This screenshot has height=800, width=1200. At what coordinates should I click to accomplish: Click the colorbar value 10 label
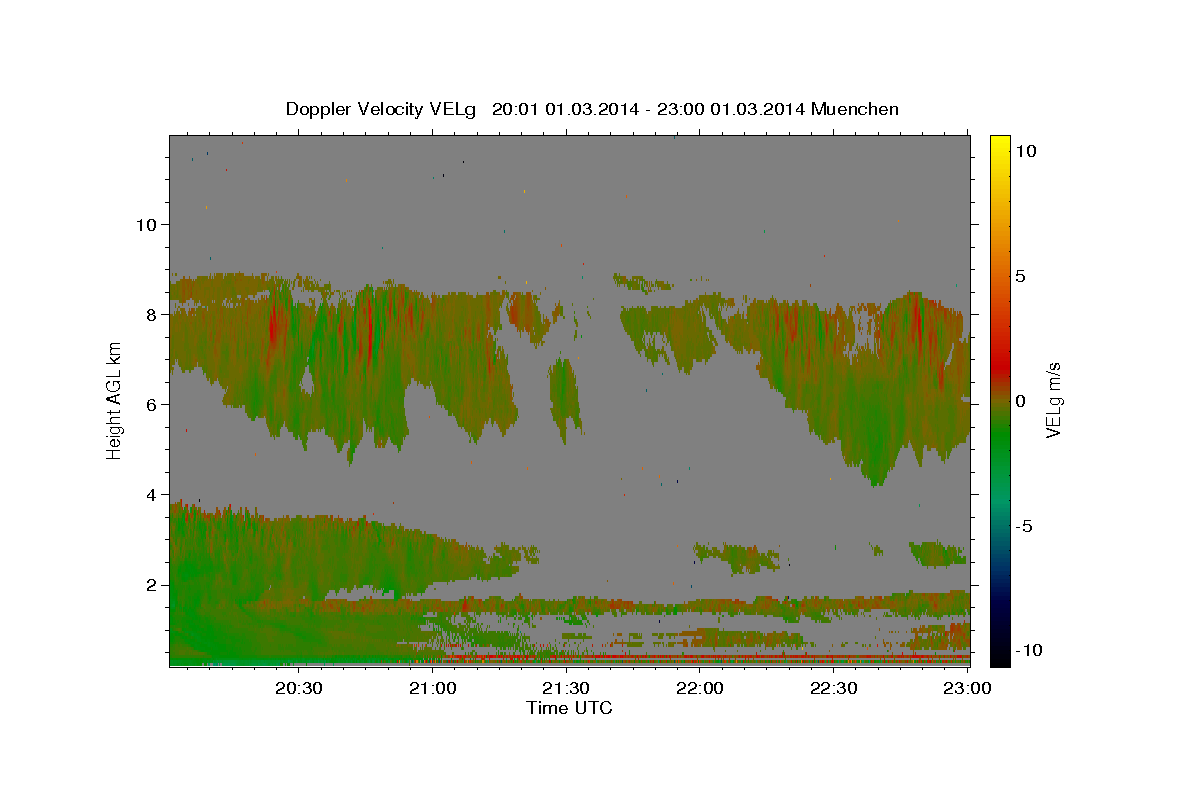[x=1027, y=151]
